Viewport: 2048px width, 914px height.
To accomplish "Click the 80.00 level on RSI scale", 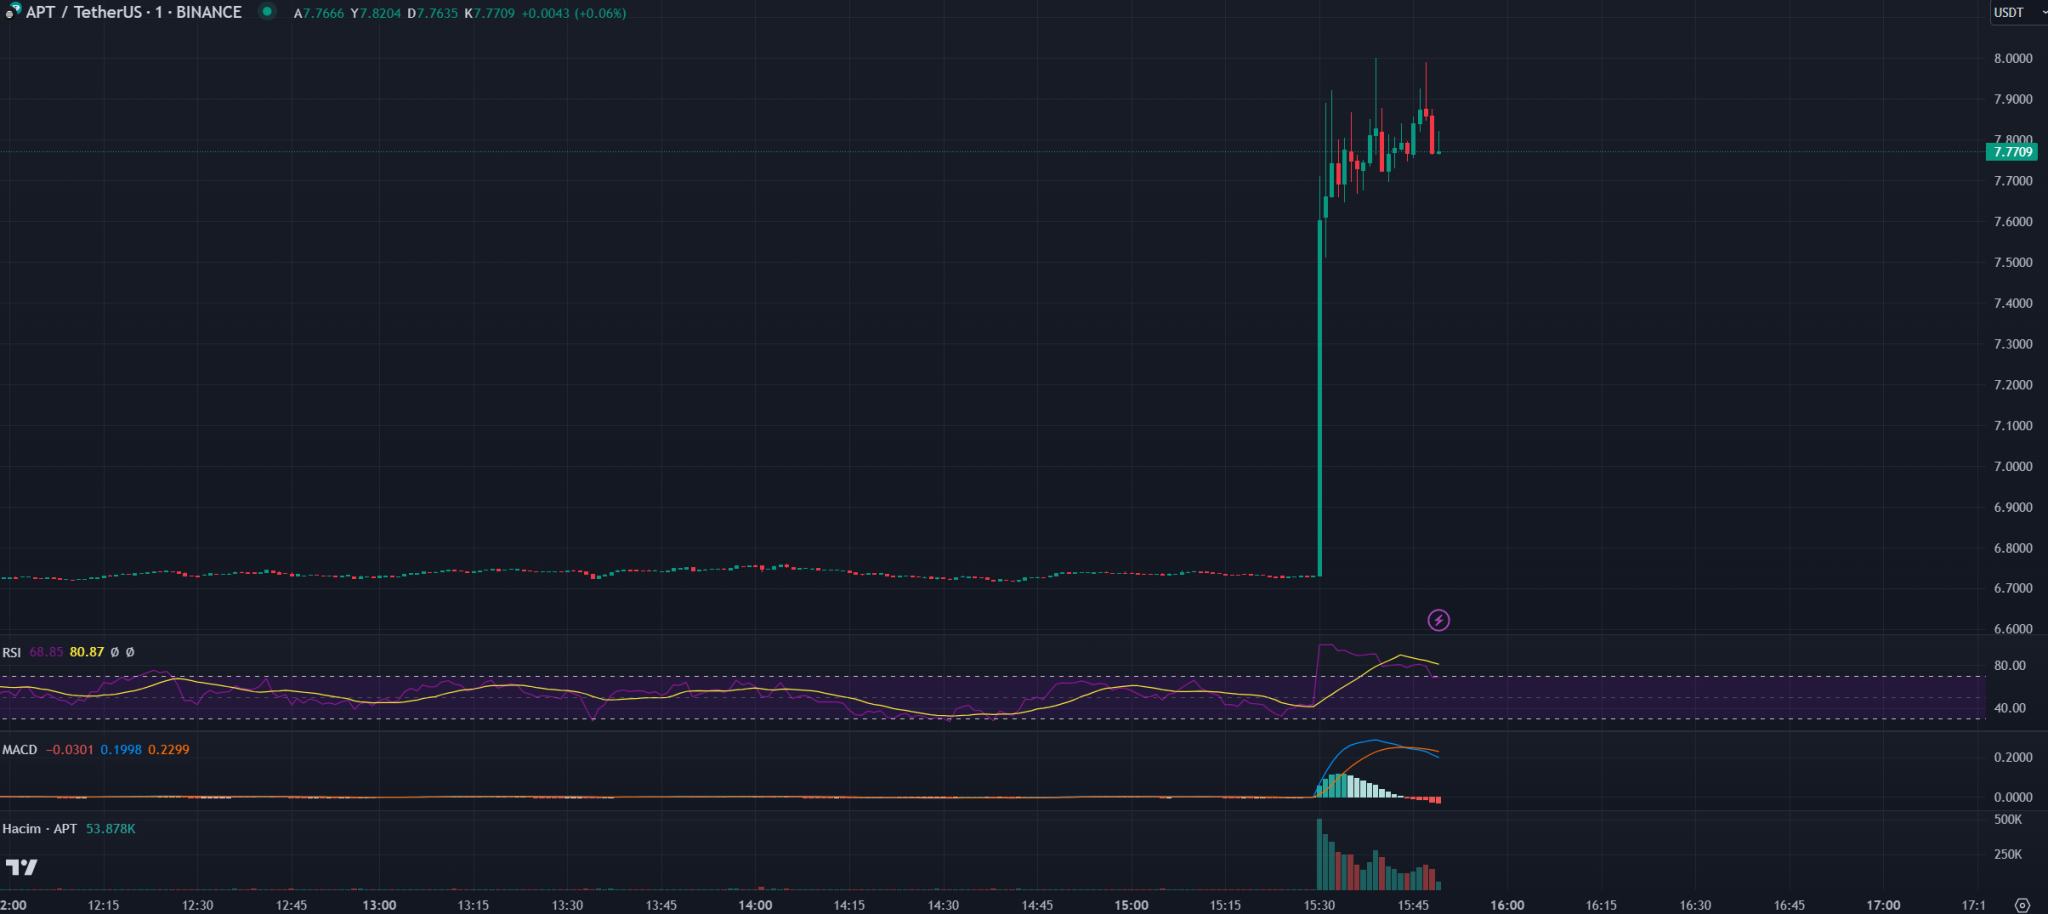I will [2009, 666].
